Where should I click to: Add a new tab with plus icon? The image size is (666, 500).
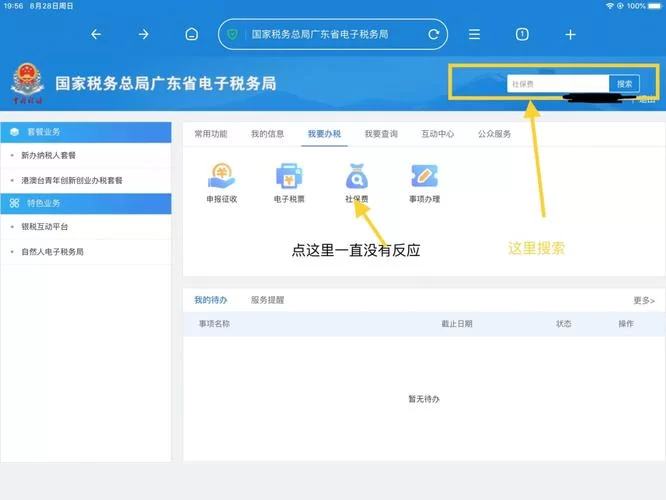pyautogui.click(x=570, y=35)
